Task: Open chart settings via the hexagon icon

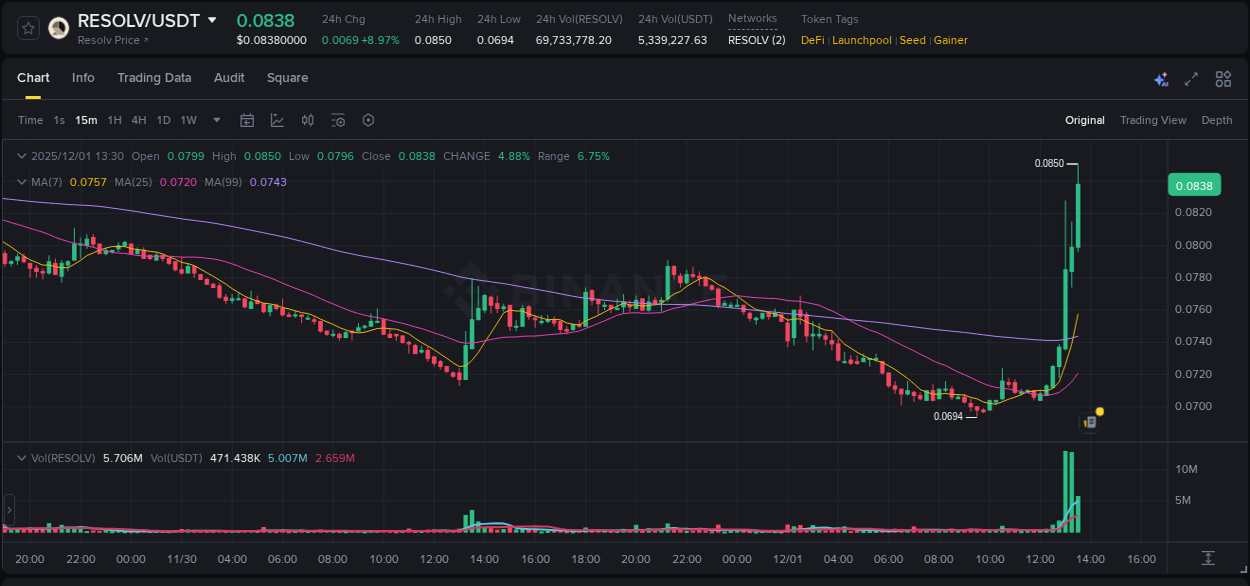Action: pyautogui.click(x=368, y=120)
